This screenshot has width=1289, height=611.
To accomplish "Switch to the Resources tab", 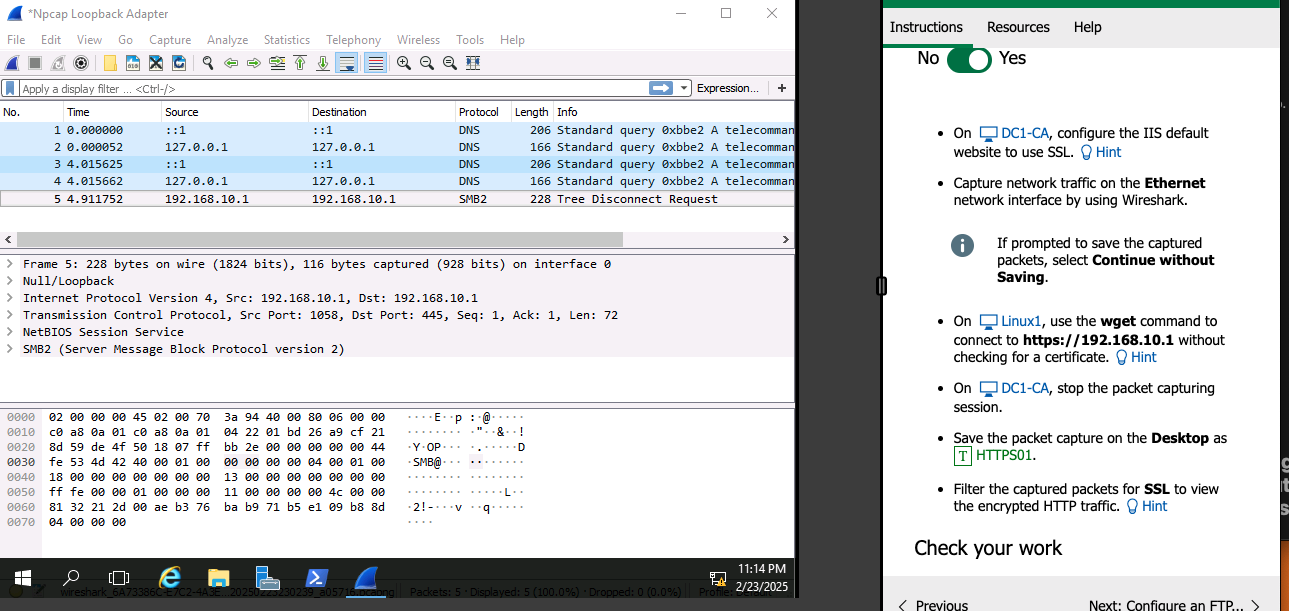I will point(1017,27).
